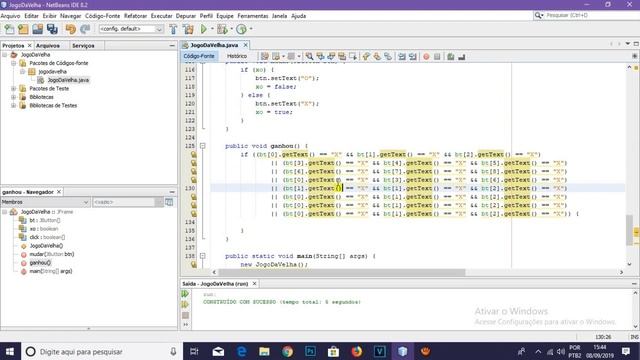Click the hint bulb icon on line 126
640x360 pixels.
(193, 155)
